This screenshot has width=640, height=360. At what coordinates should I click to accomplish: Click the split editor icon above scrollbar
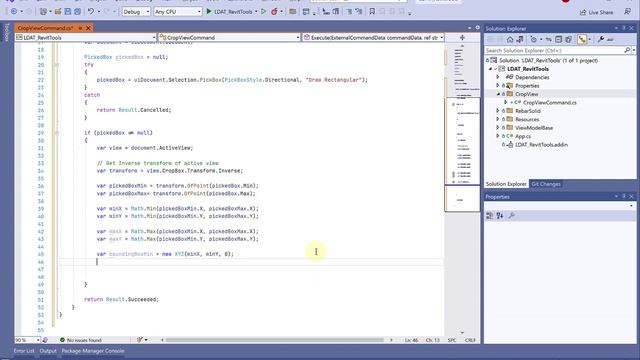[462, 38]
